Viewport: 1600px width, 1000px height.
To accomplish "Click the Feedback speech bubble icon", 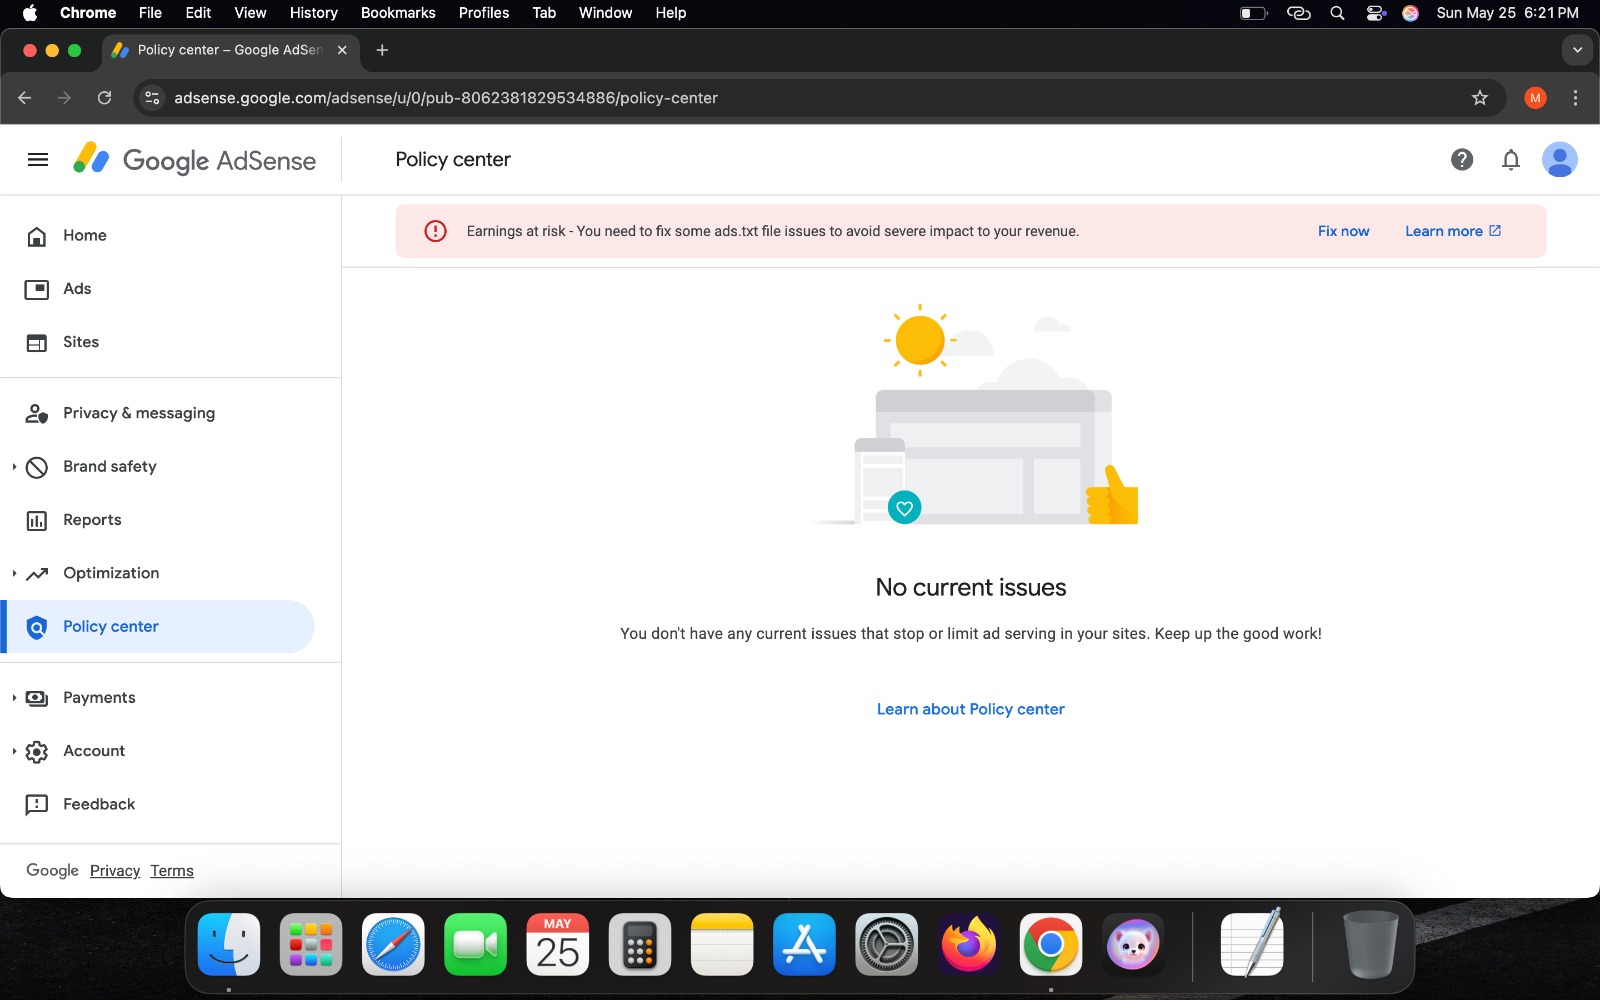I will [37, 805].
